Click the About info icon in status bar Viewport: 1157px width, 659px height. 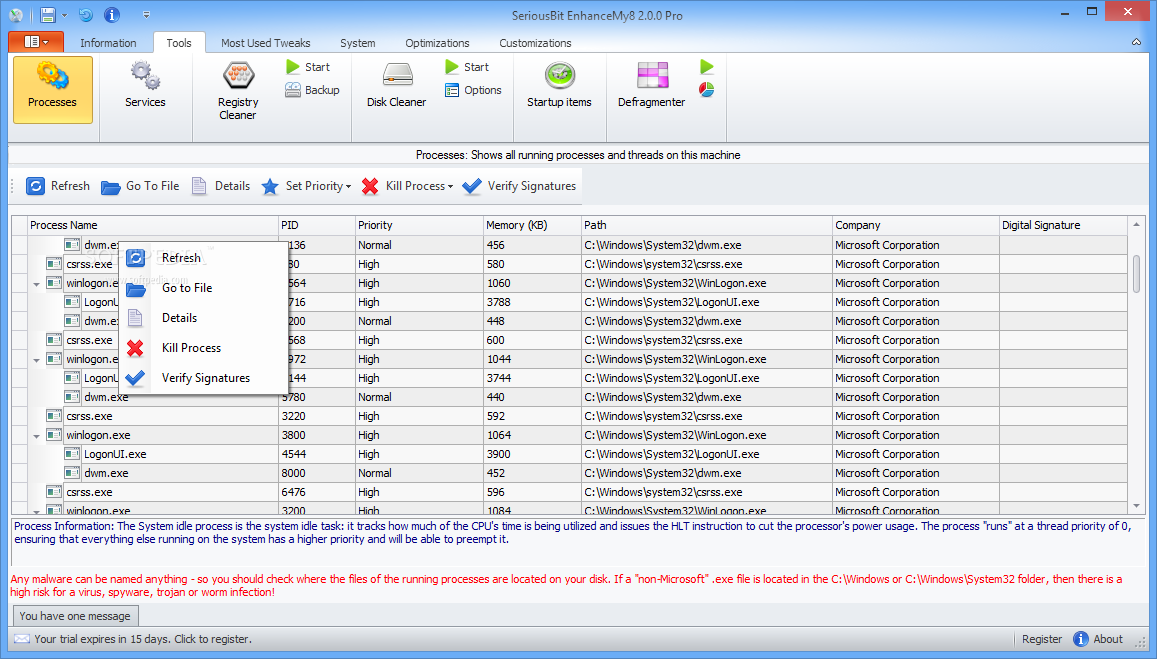pos(1080,639)
